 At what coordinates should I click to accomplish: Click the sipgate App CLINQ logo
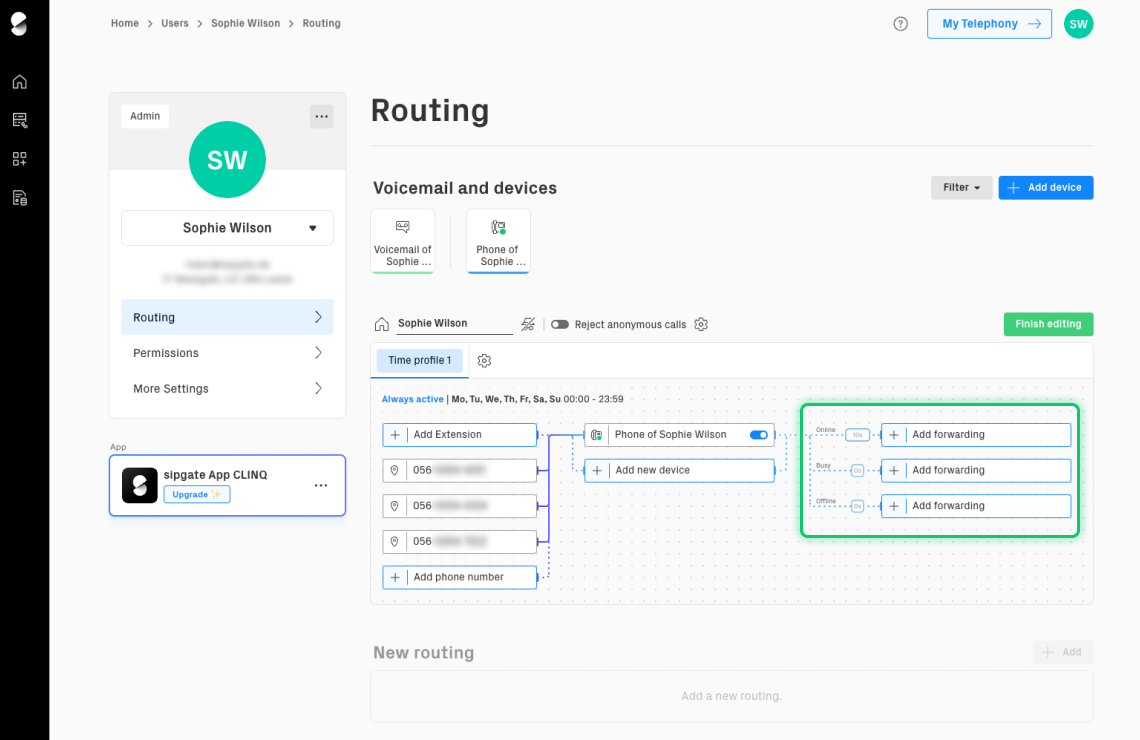click(x=140, y=486)
